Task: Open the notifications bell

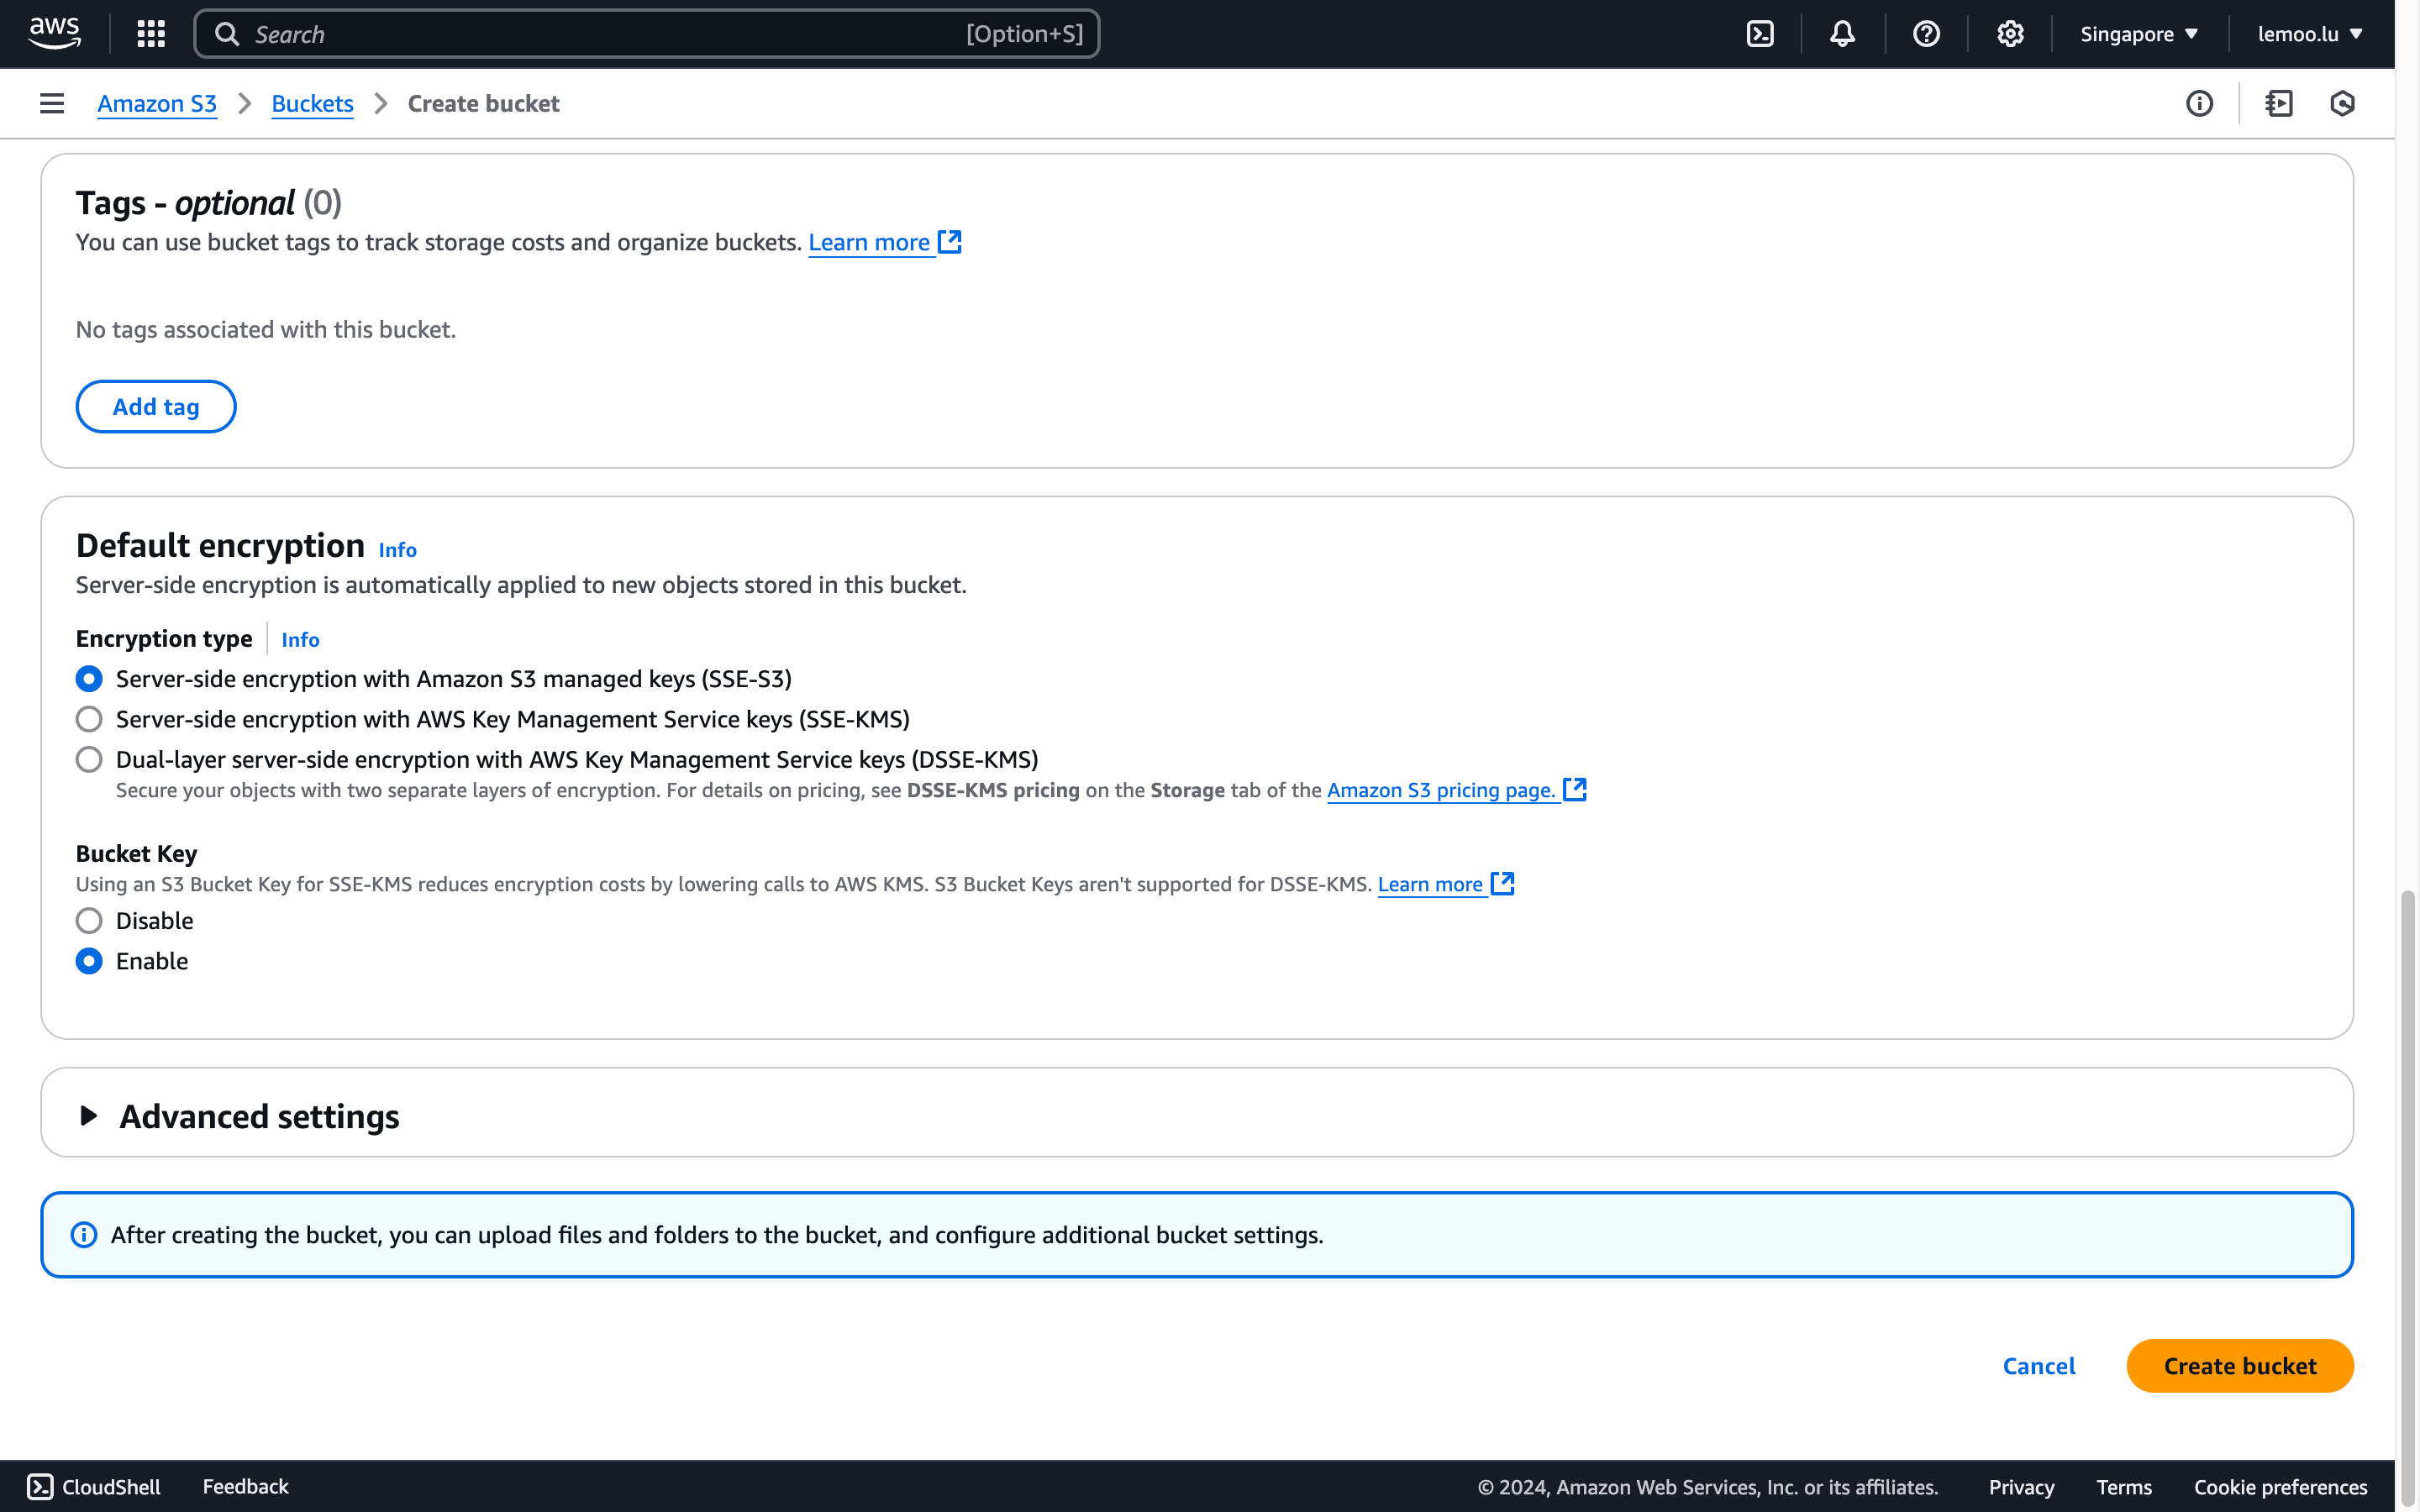Action: coord(1842,34)
